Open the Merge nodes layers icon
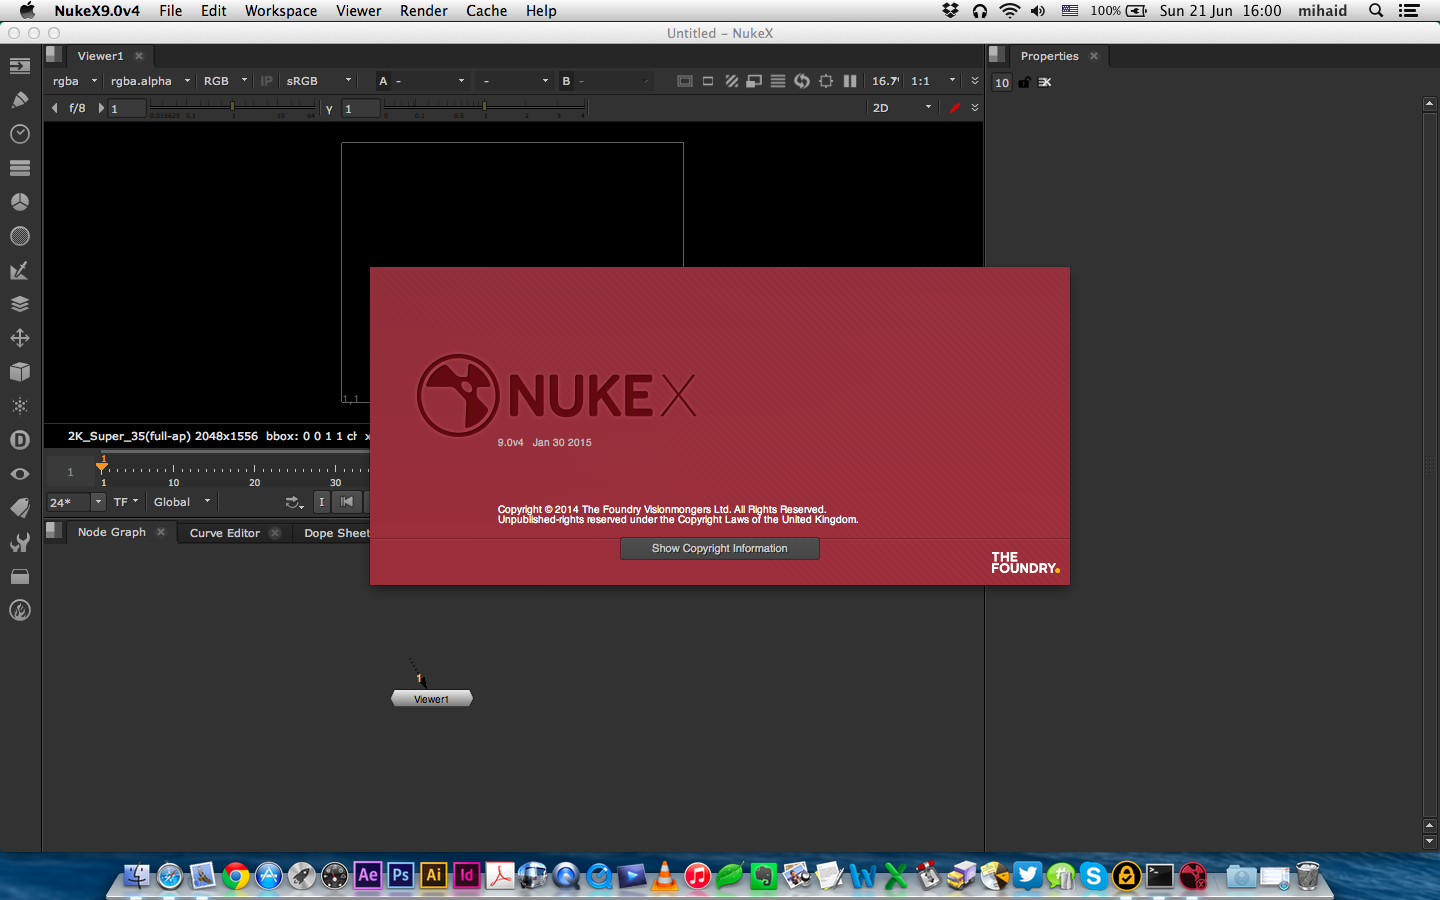 pyautogui.click(x=19, y=304)
